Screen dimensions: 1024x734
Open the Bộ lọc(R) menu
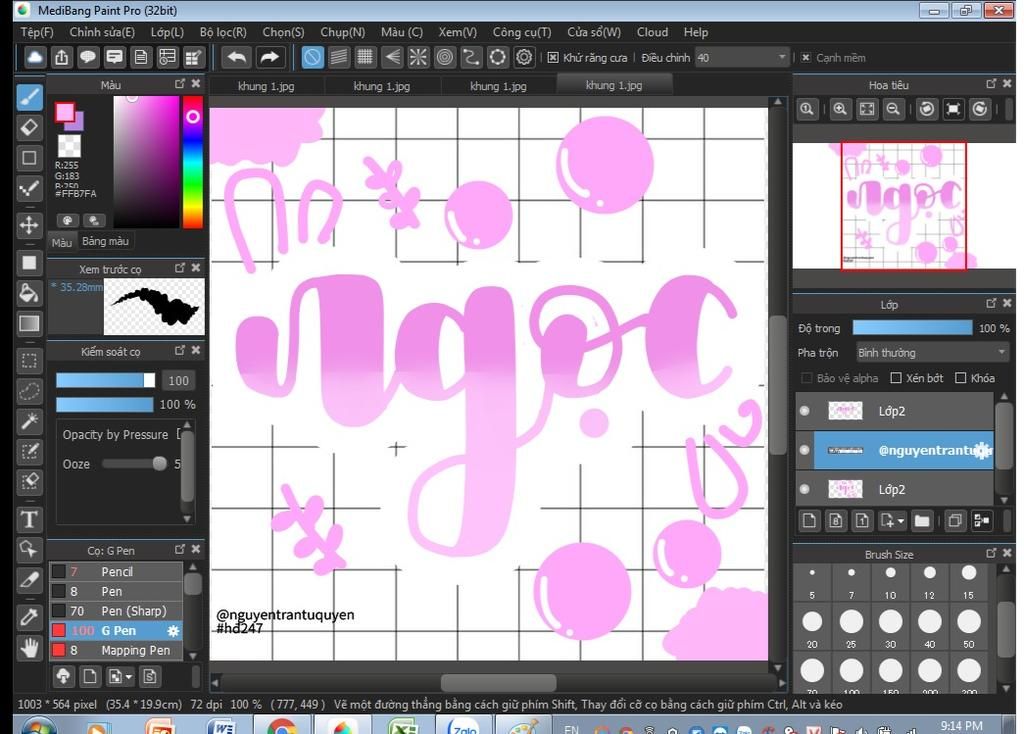coord(223,32)
